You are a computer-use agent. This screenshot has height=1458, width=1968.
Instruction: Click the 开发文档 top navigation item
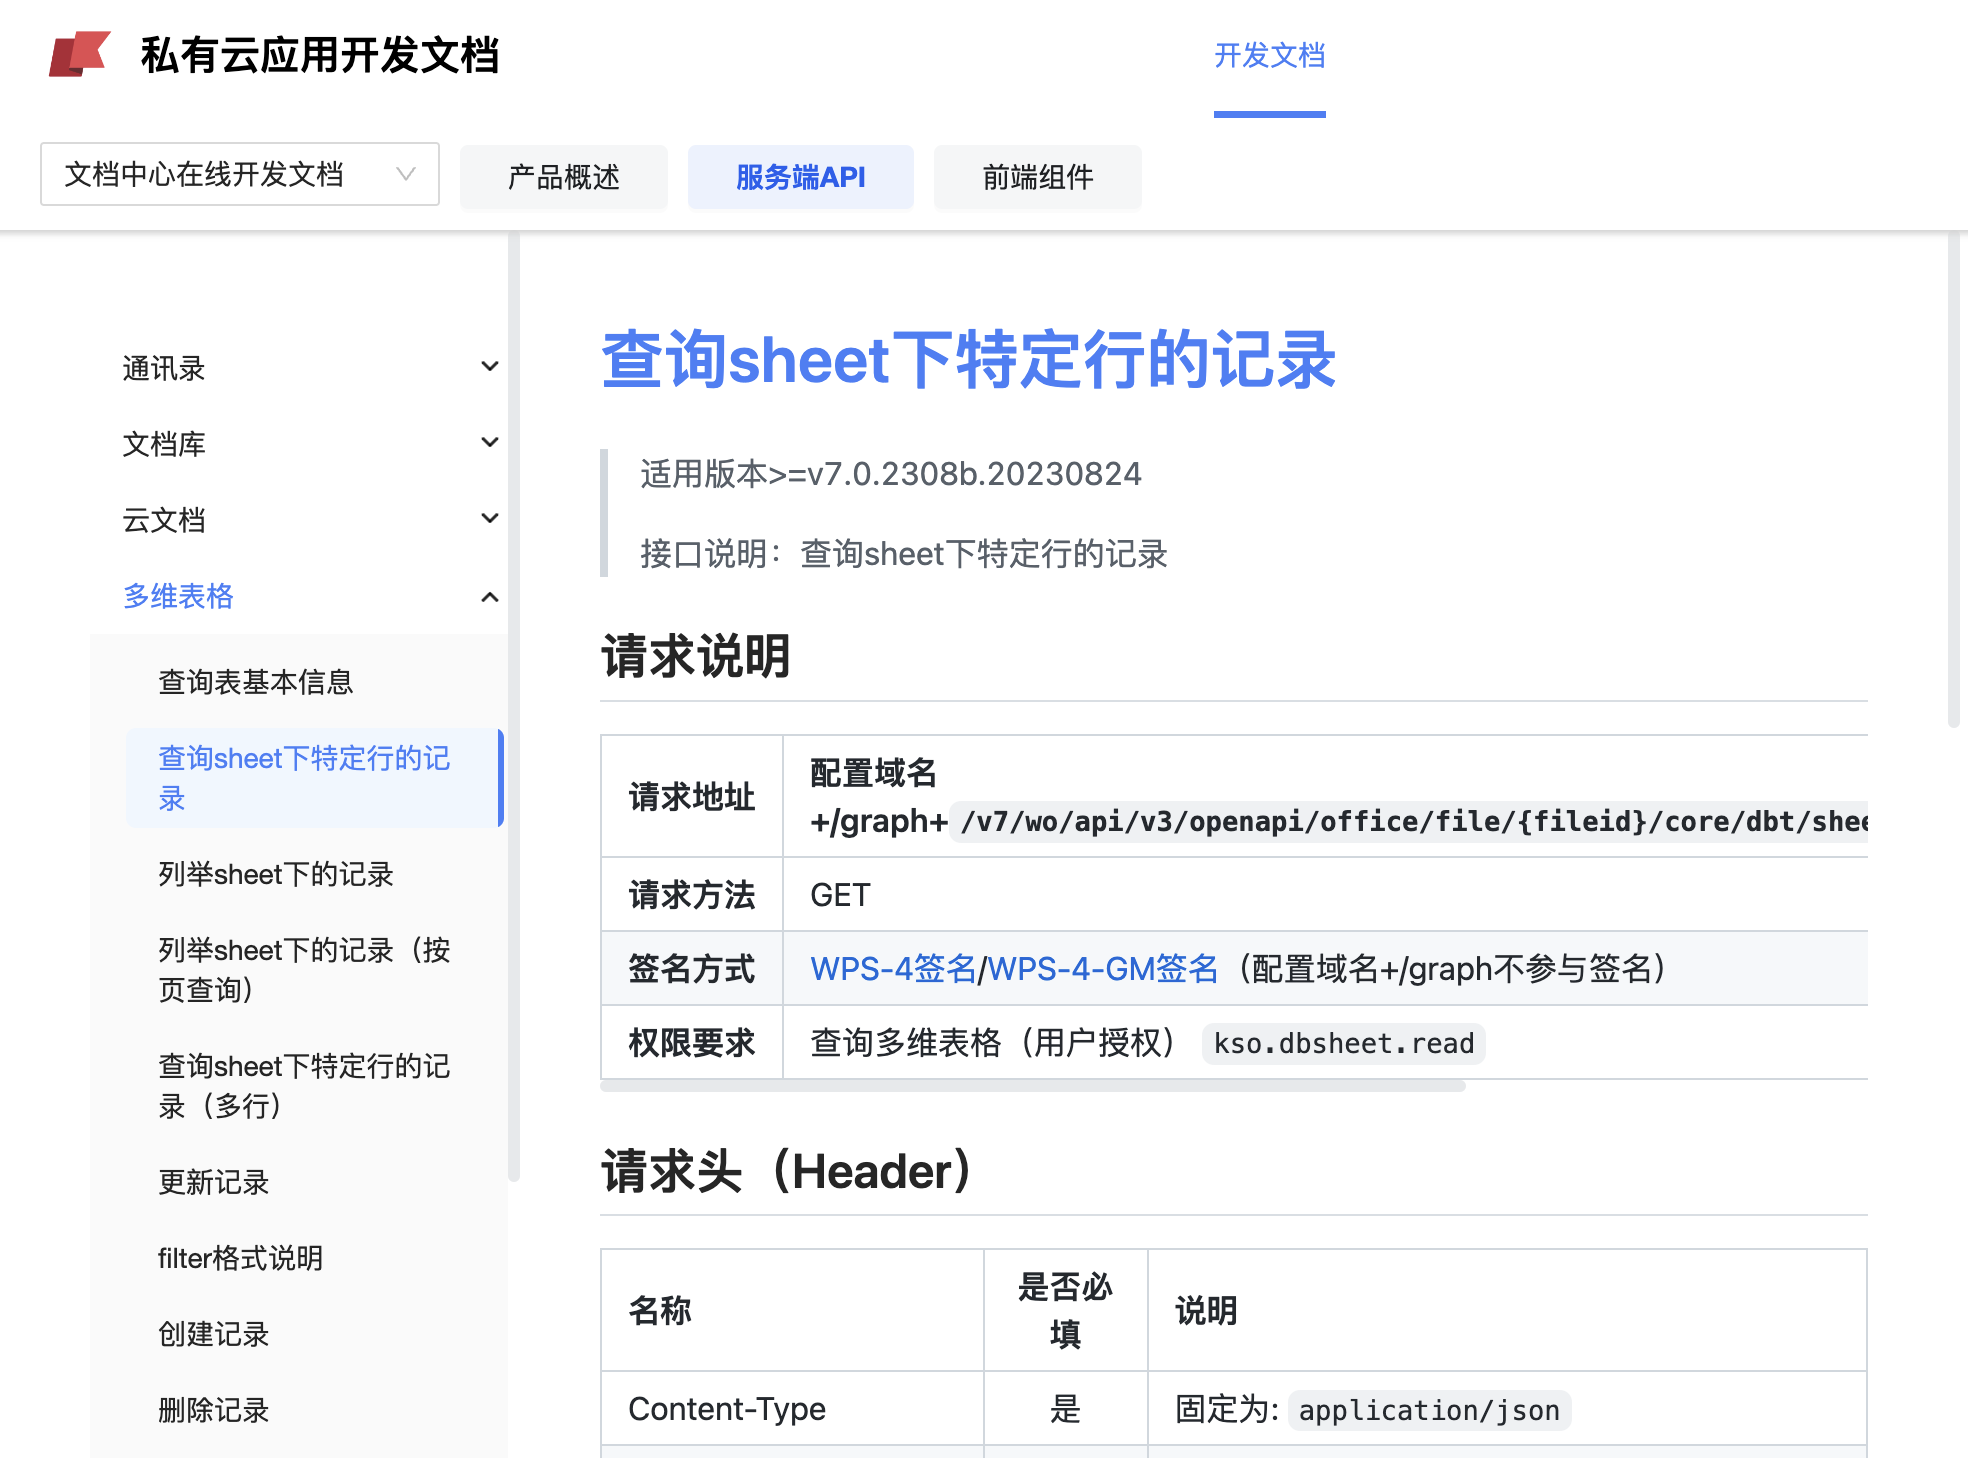pos(1269,56)
